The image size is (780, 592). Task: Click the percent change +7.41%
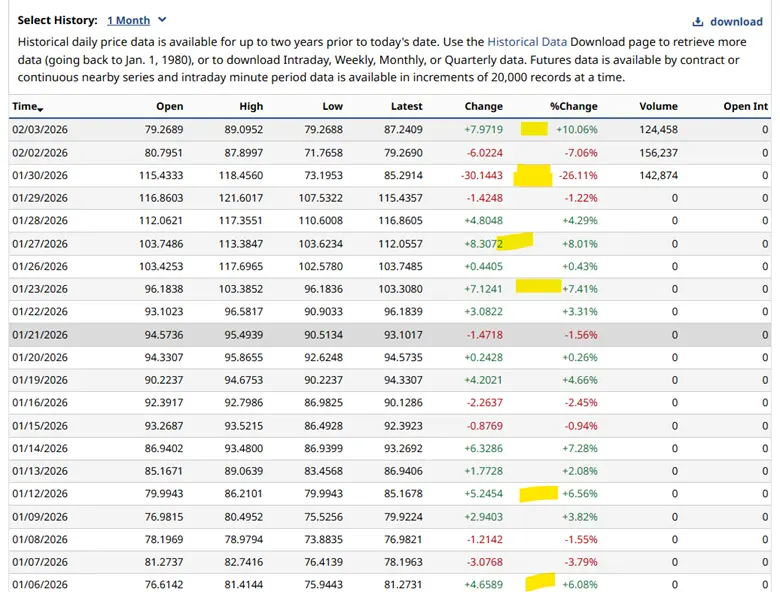point(580,289)
